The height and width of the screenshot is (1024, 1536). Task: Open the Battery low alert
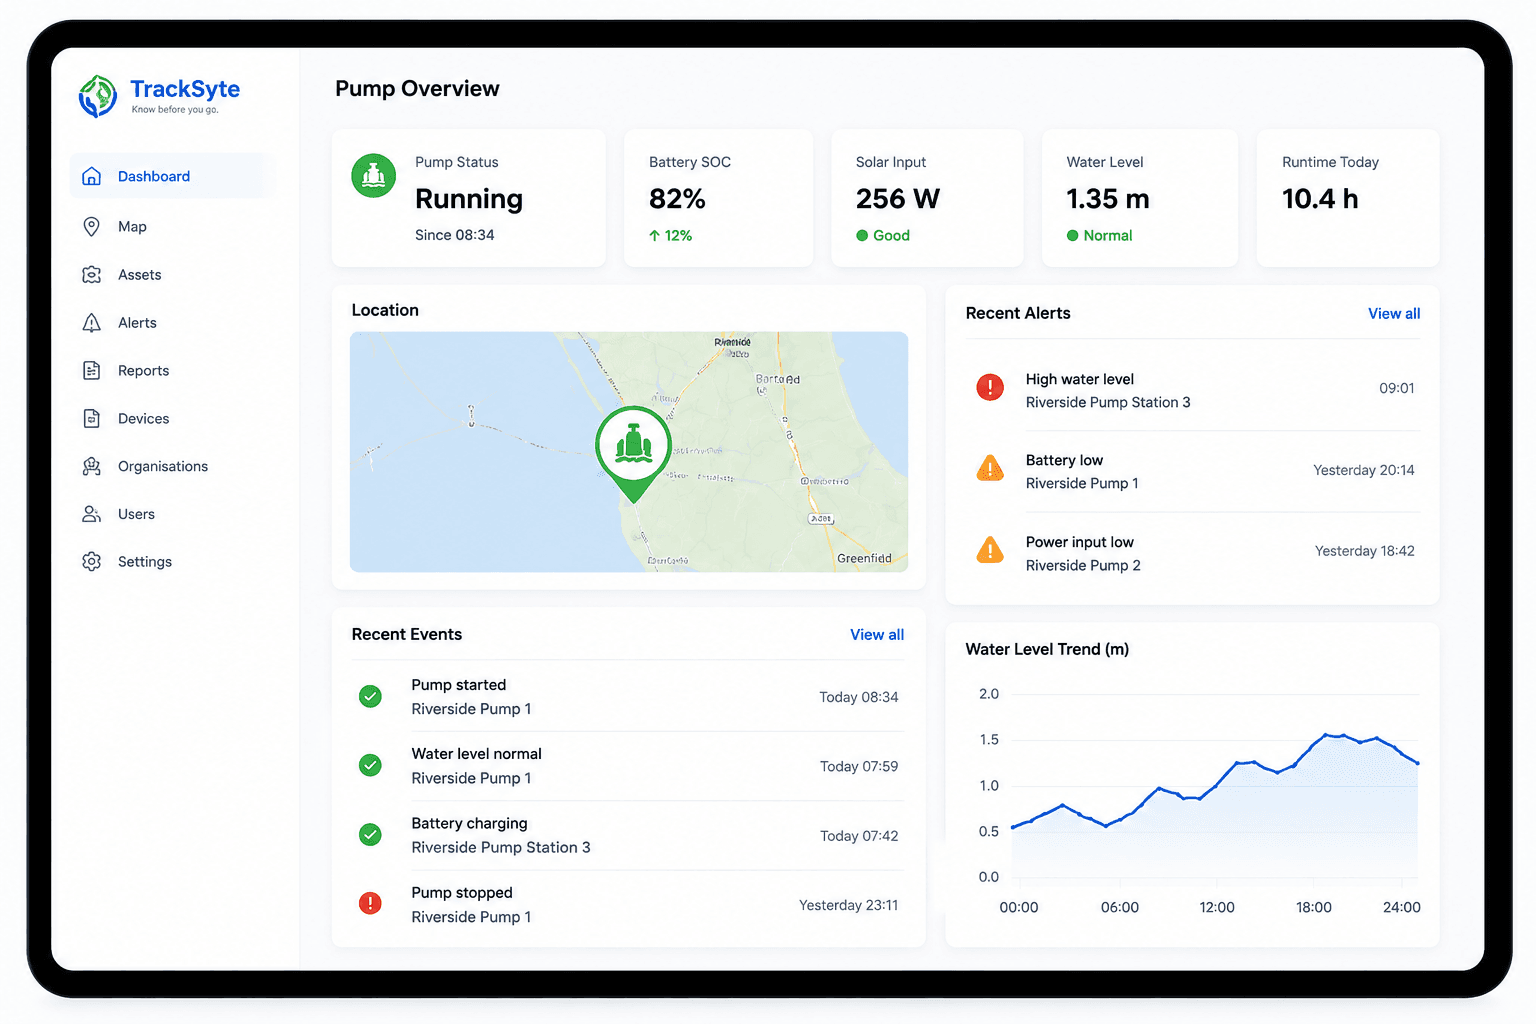(1193, 471)
